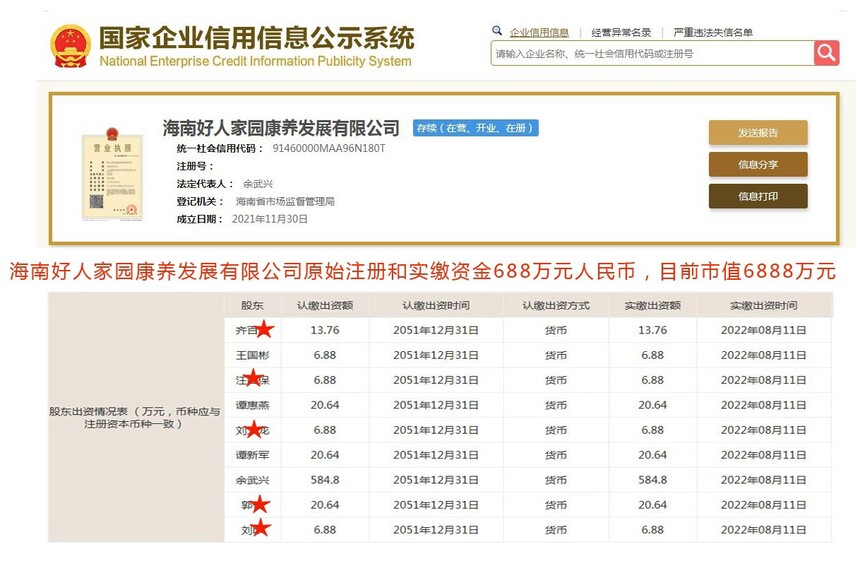Click 584.8 in the 实缴出资额 column

(653, 480)
